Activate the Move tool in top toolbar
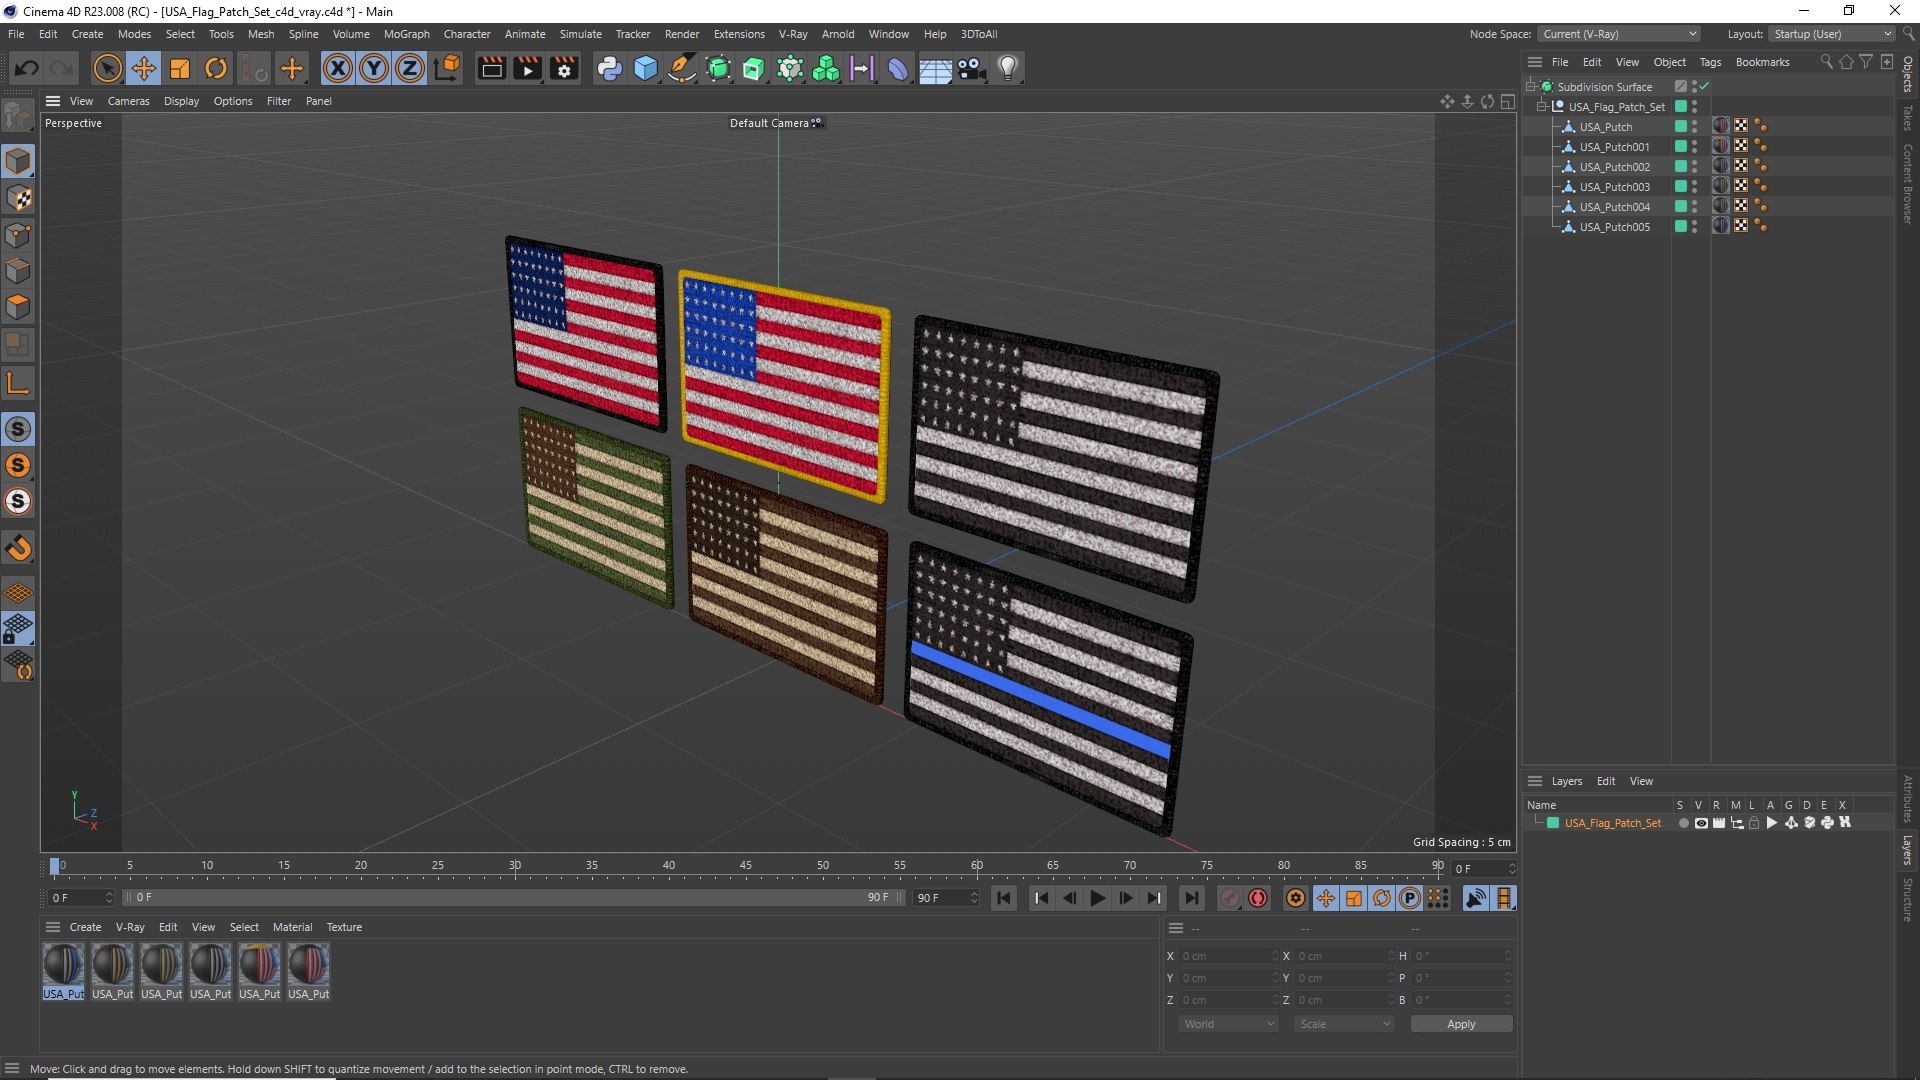This screenshot has height=1080, width=1920. point(144,68)
